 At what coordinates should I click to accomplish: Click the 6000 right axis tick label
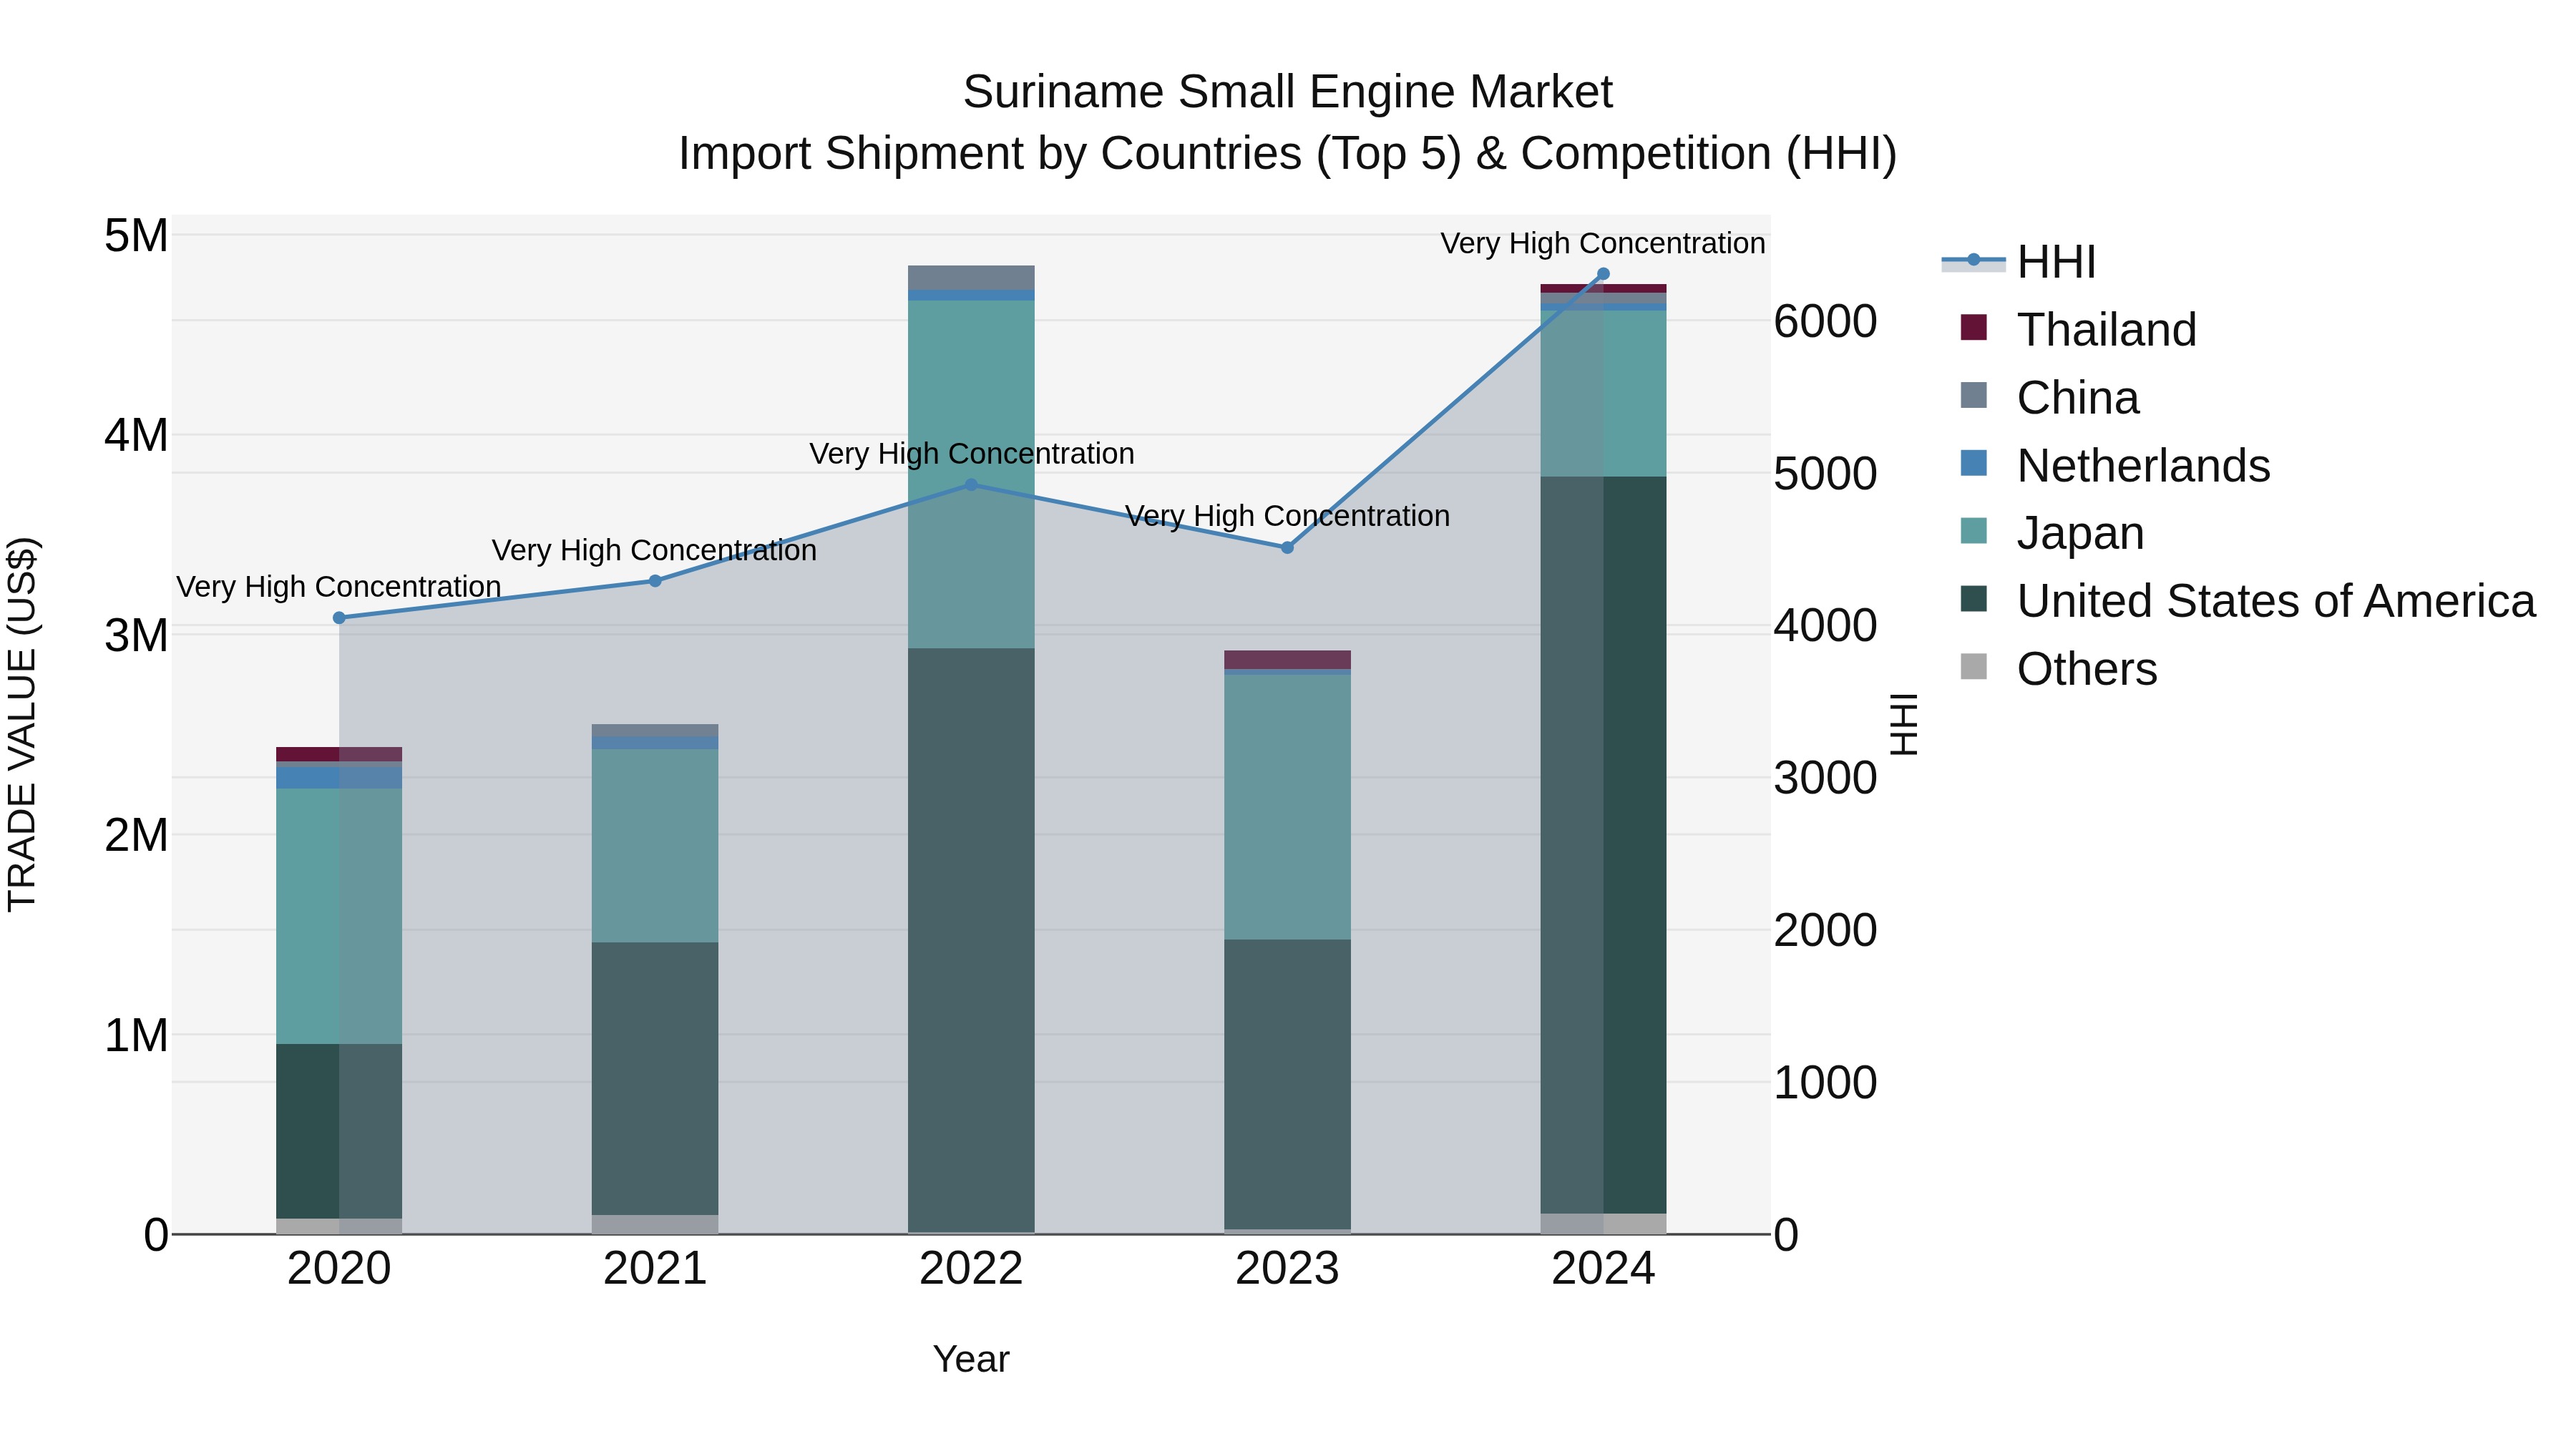pos(1825,321)
